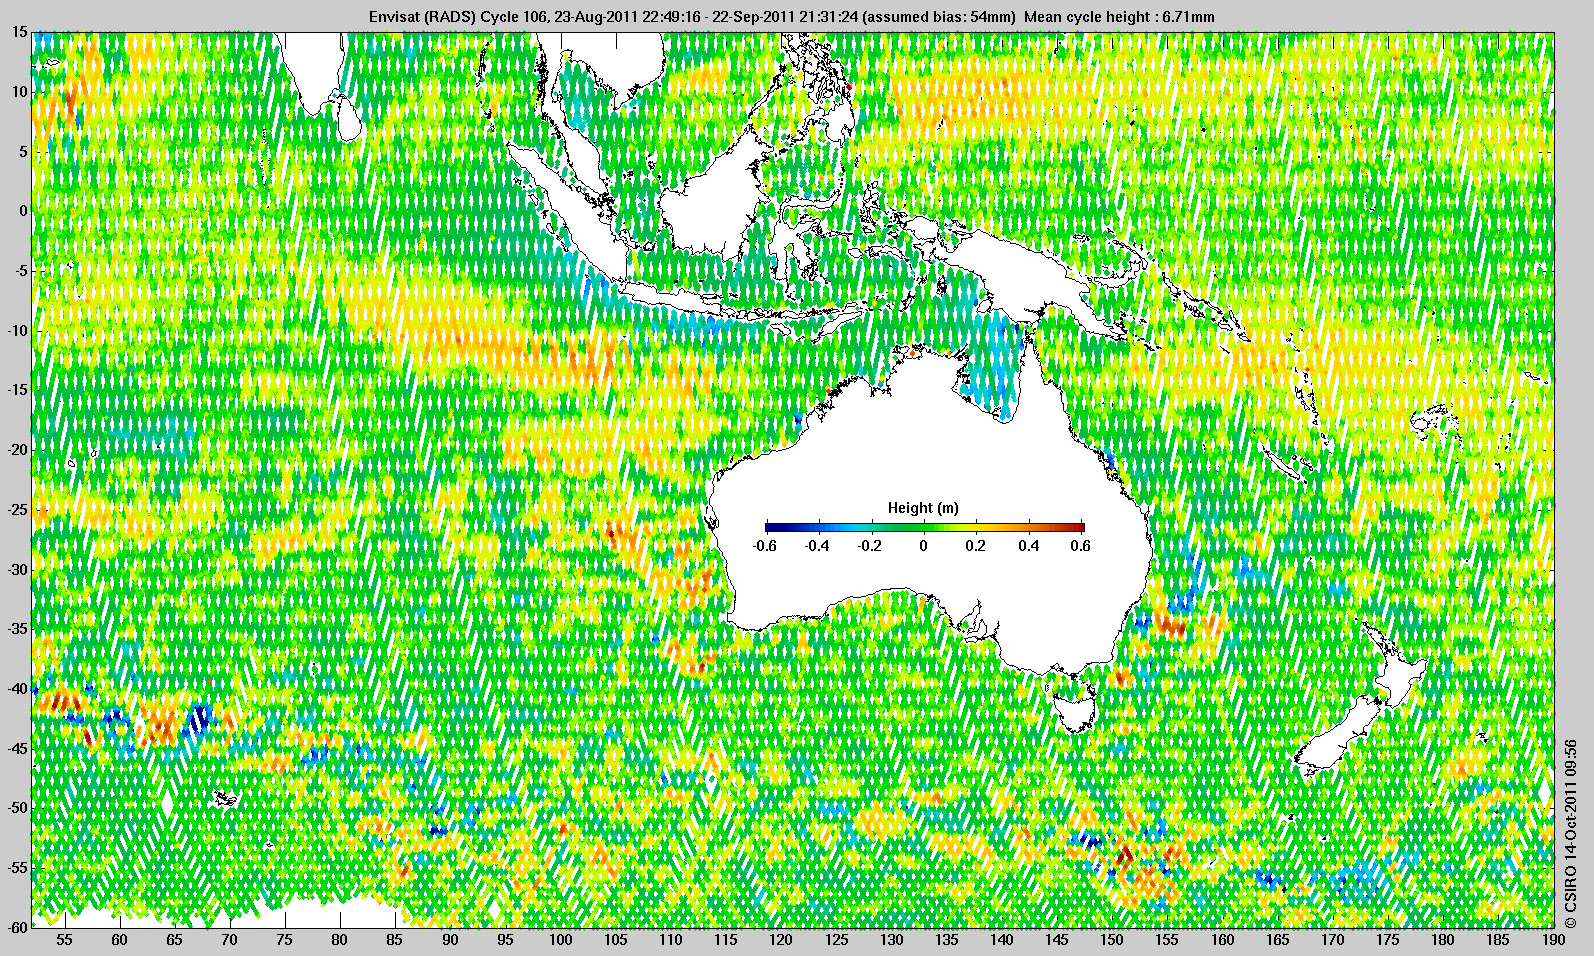Click latitude tick label 0 on y-axis
The height and width of the screenshot is (956, 1594).
pyautogui.click(x=22, y=211)
